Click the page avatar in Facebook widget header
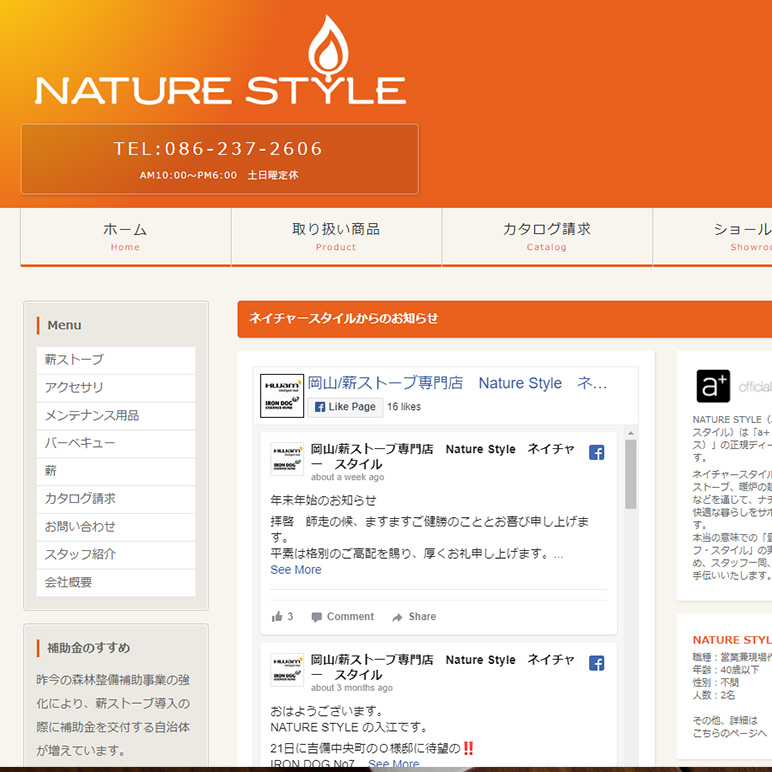The height and width of the screenshot is (772, 772). click(x=282, y=395)
